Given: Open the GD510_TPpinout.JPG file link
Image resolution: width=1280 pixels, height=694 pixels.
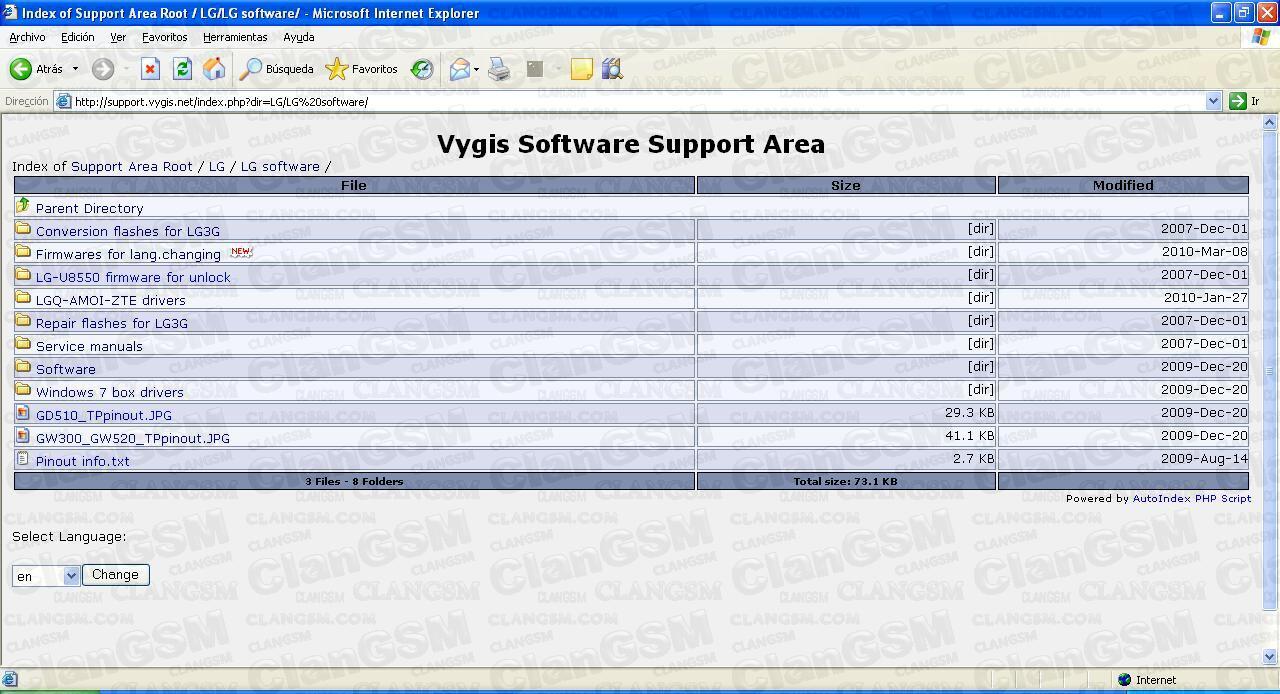Looking at the screenshot, I should click(104, 415).
